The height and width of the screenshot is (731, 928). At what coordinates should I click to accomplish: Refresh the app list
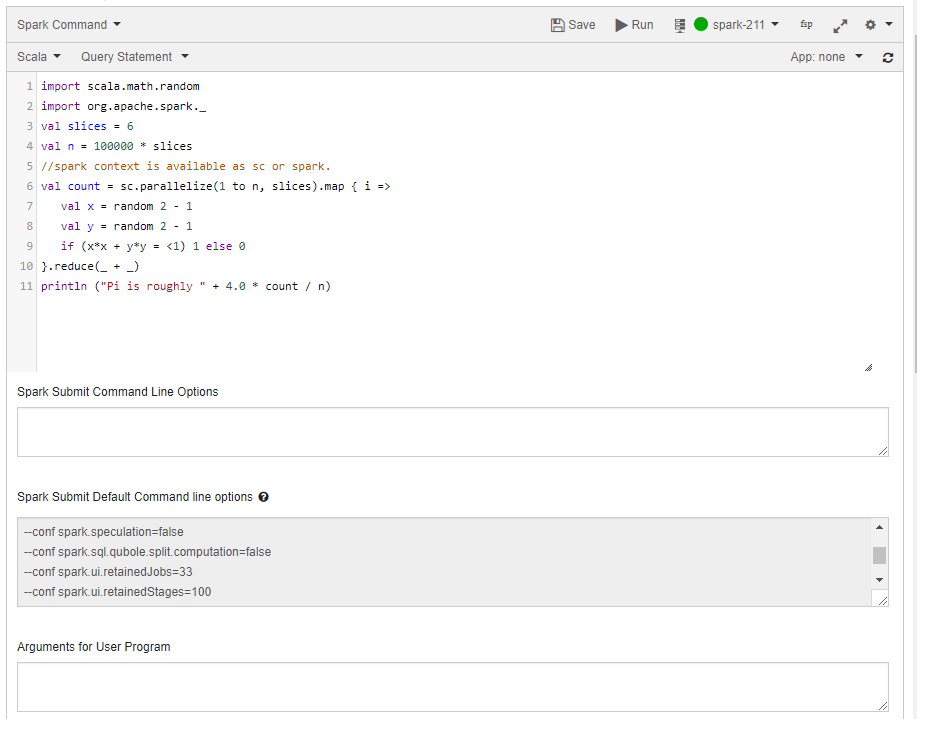(888, 57)
